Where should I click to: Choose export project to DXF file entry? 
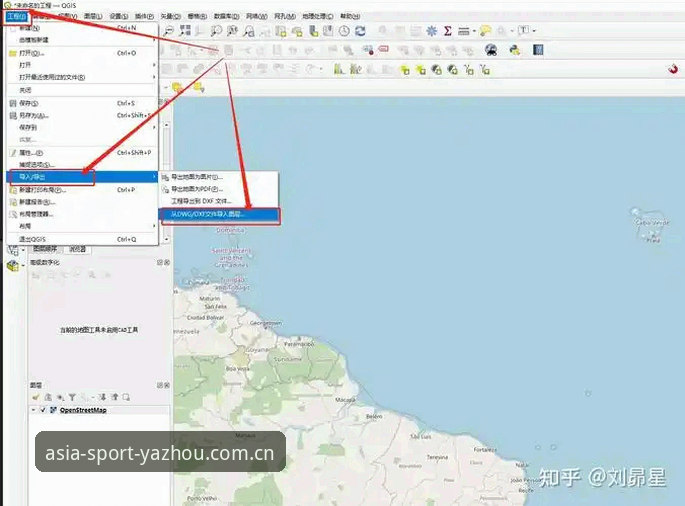pyautogui.click(x=218, y=201)
